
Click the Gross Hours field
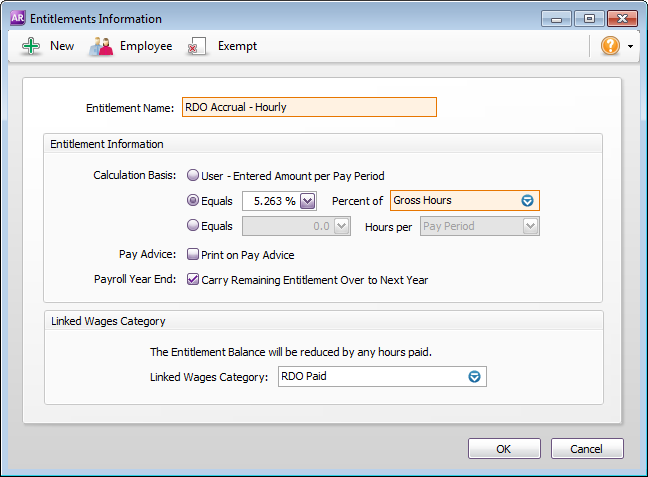point(465,200)
